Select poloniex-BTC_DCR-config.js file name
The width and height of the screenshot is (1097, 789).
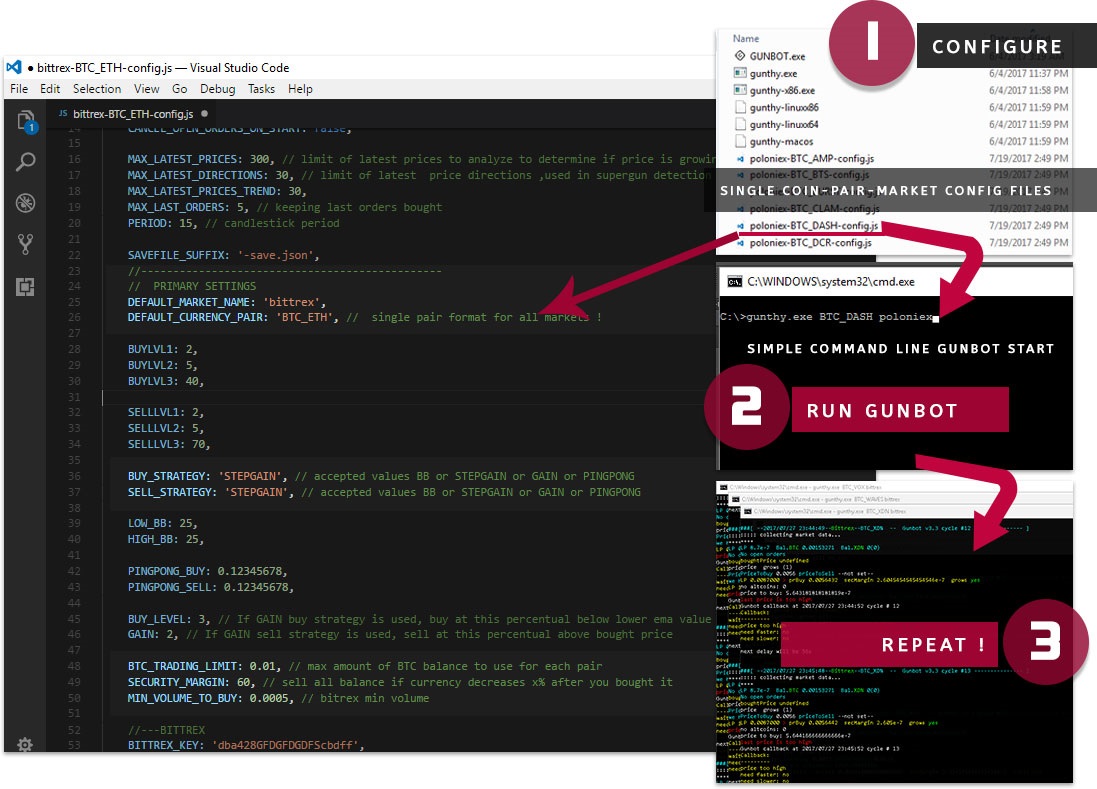[x=810, y=243]
